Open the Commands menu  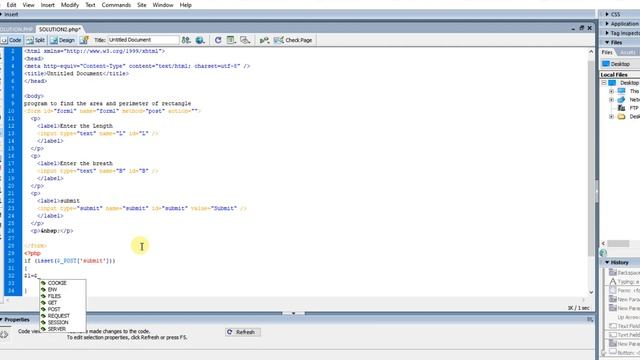116,5
